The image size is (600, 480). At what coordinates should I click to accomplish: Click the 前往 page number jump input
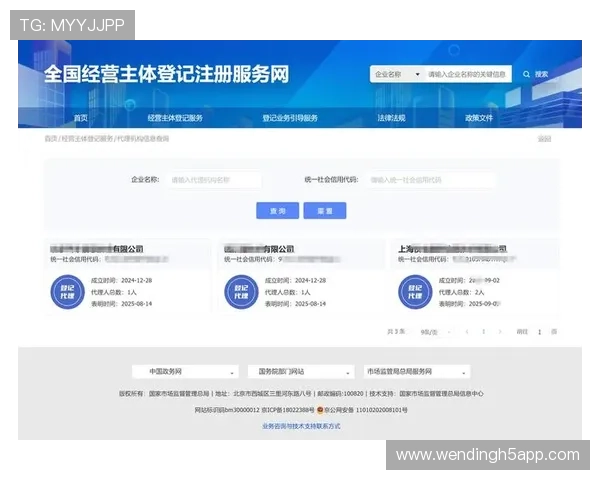click(540, 332)
